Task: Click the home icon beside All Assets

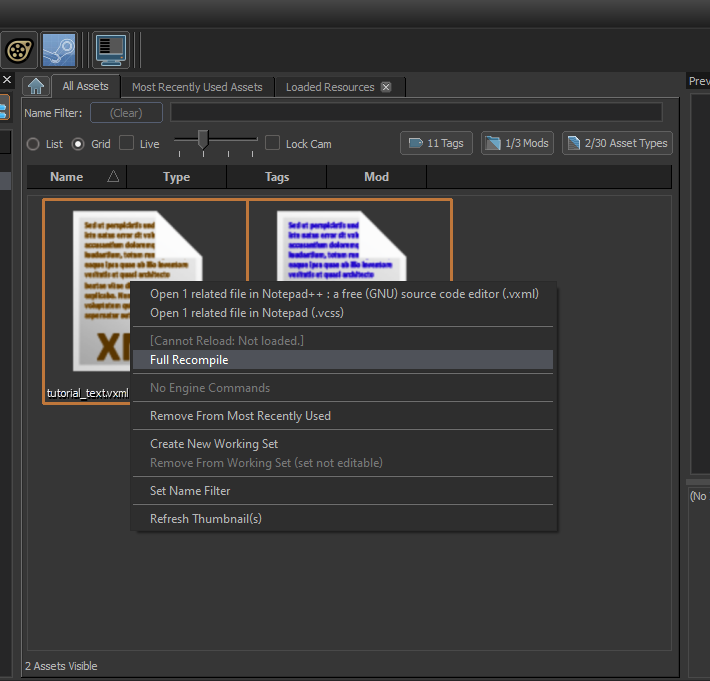Action: 36,87
